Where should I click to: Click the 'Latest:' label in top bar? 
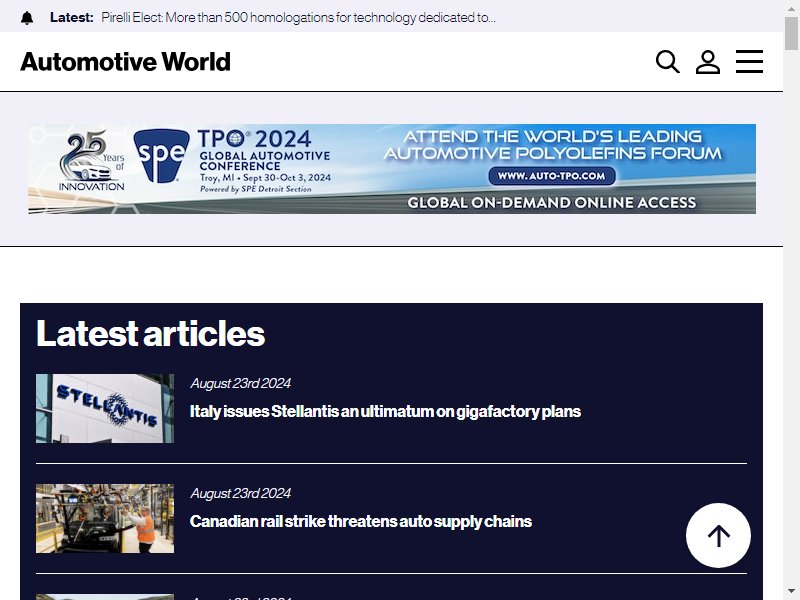(x=72, y=17)
